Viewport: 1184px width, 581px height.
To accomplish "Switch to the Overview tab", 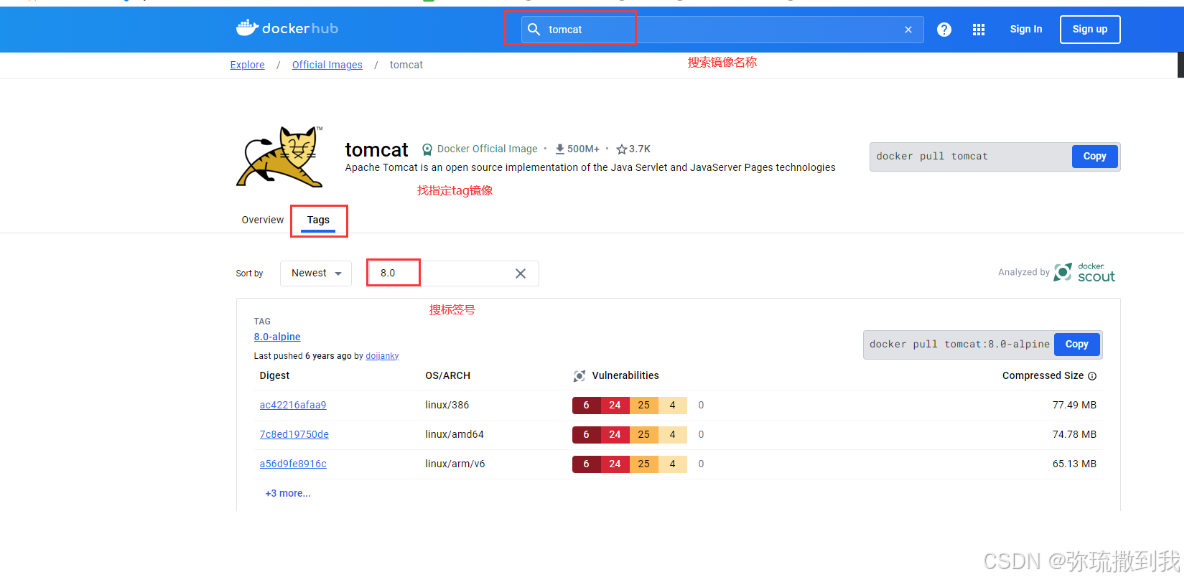I will pyautogui.click(x=263, y=220).
